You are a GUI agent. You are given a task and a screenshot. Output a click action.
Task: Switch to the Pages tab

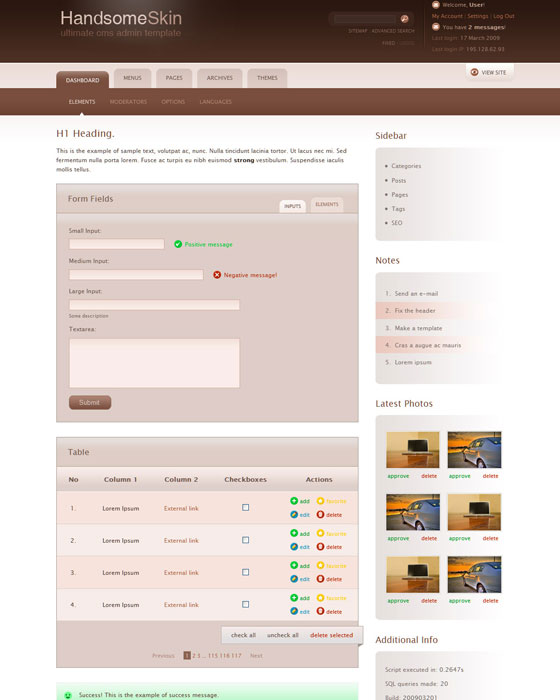pos(174,78)
